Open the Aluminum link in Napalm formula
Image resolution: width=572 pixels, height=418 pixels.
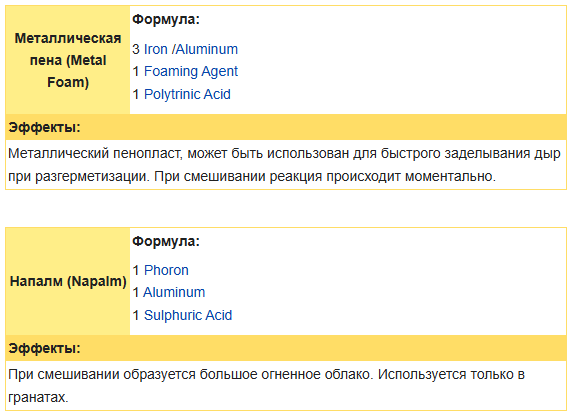(x=174, y=293)
